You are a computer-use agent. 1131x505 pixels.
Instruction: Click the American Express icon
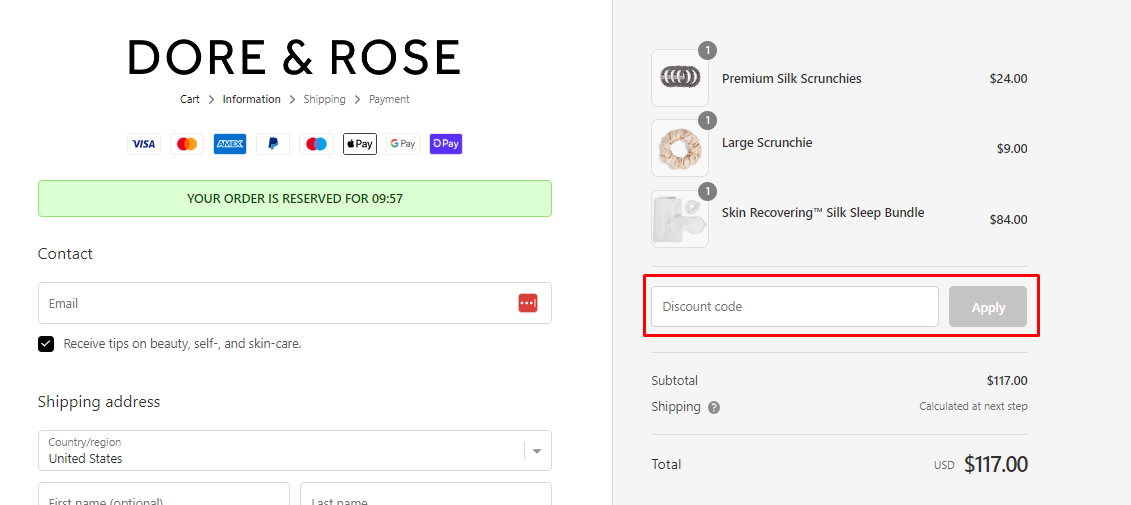pyautogui.click(x=230, y=144)
